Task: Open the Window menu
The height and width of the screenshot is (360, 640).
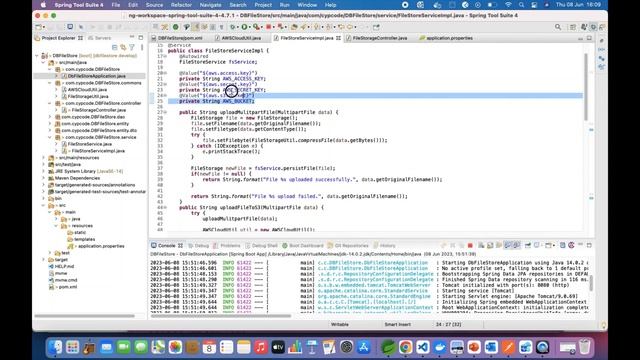Action: [307, 5]
